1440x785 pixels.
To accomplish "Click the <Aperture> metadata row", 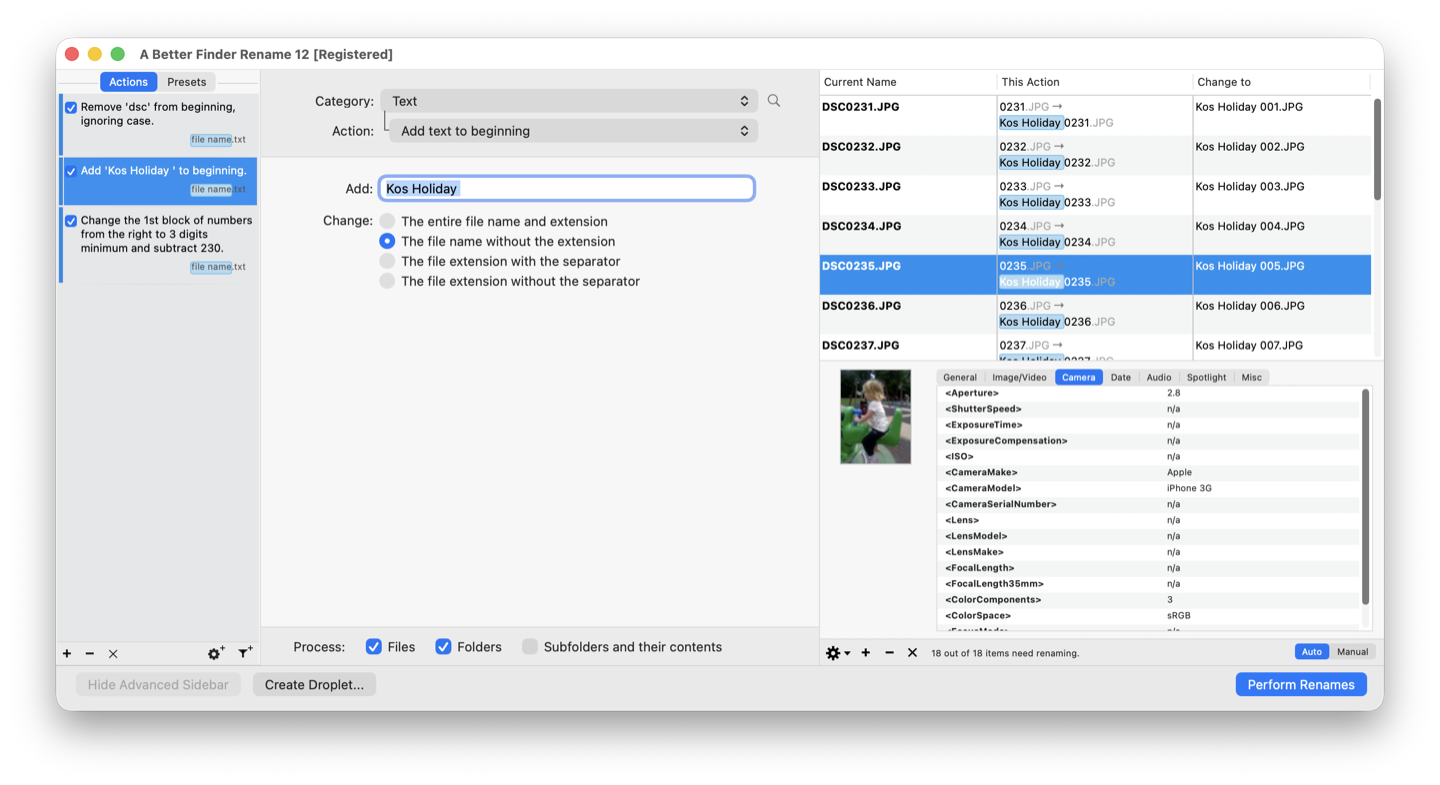I will point(1150,393).
